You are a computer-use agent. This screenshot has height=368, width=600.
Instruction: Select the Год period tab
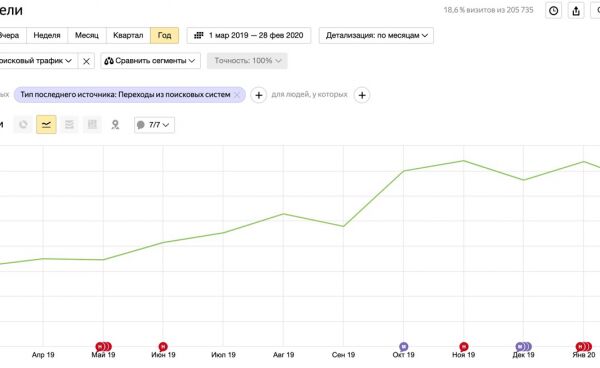(x=165, y=35)
